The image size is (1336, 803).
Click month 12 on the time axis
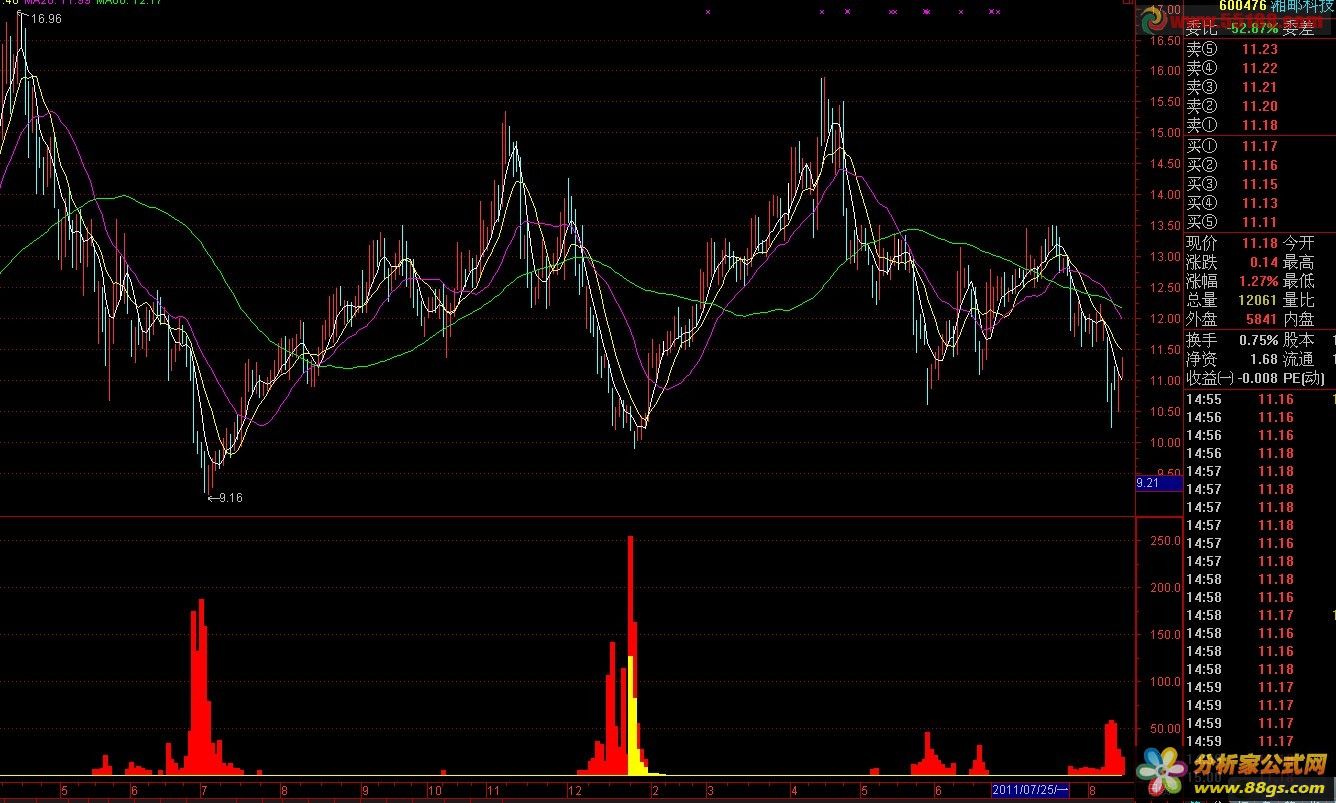[x=573, y=790]
